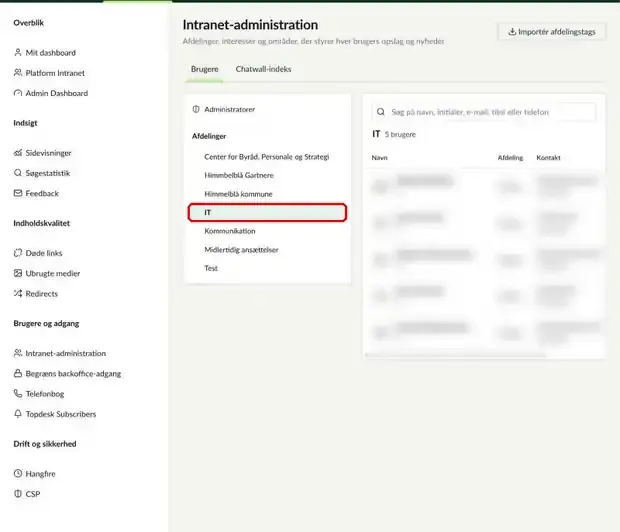This screenshot has width=620, height=532.
Task: Click the Mit dashboard person icon
Action: [18, 52]
